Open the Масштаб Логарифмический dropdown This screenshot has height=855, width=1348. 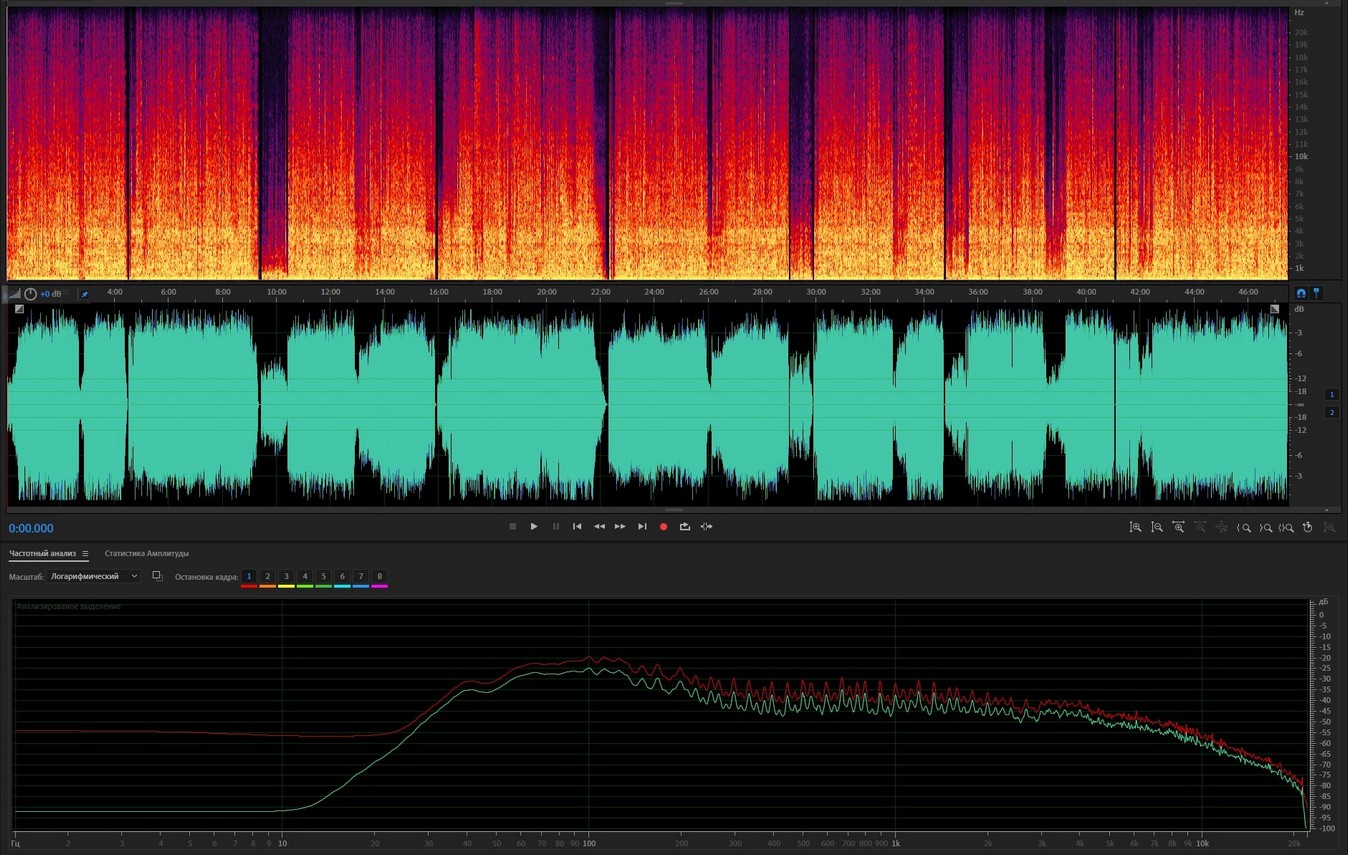click(x=95, y=577)
